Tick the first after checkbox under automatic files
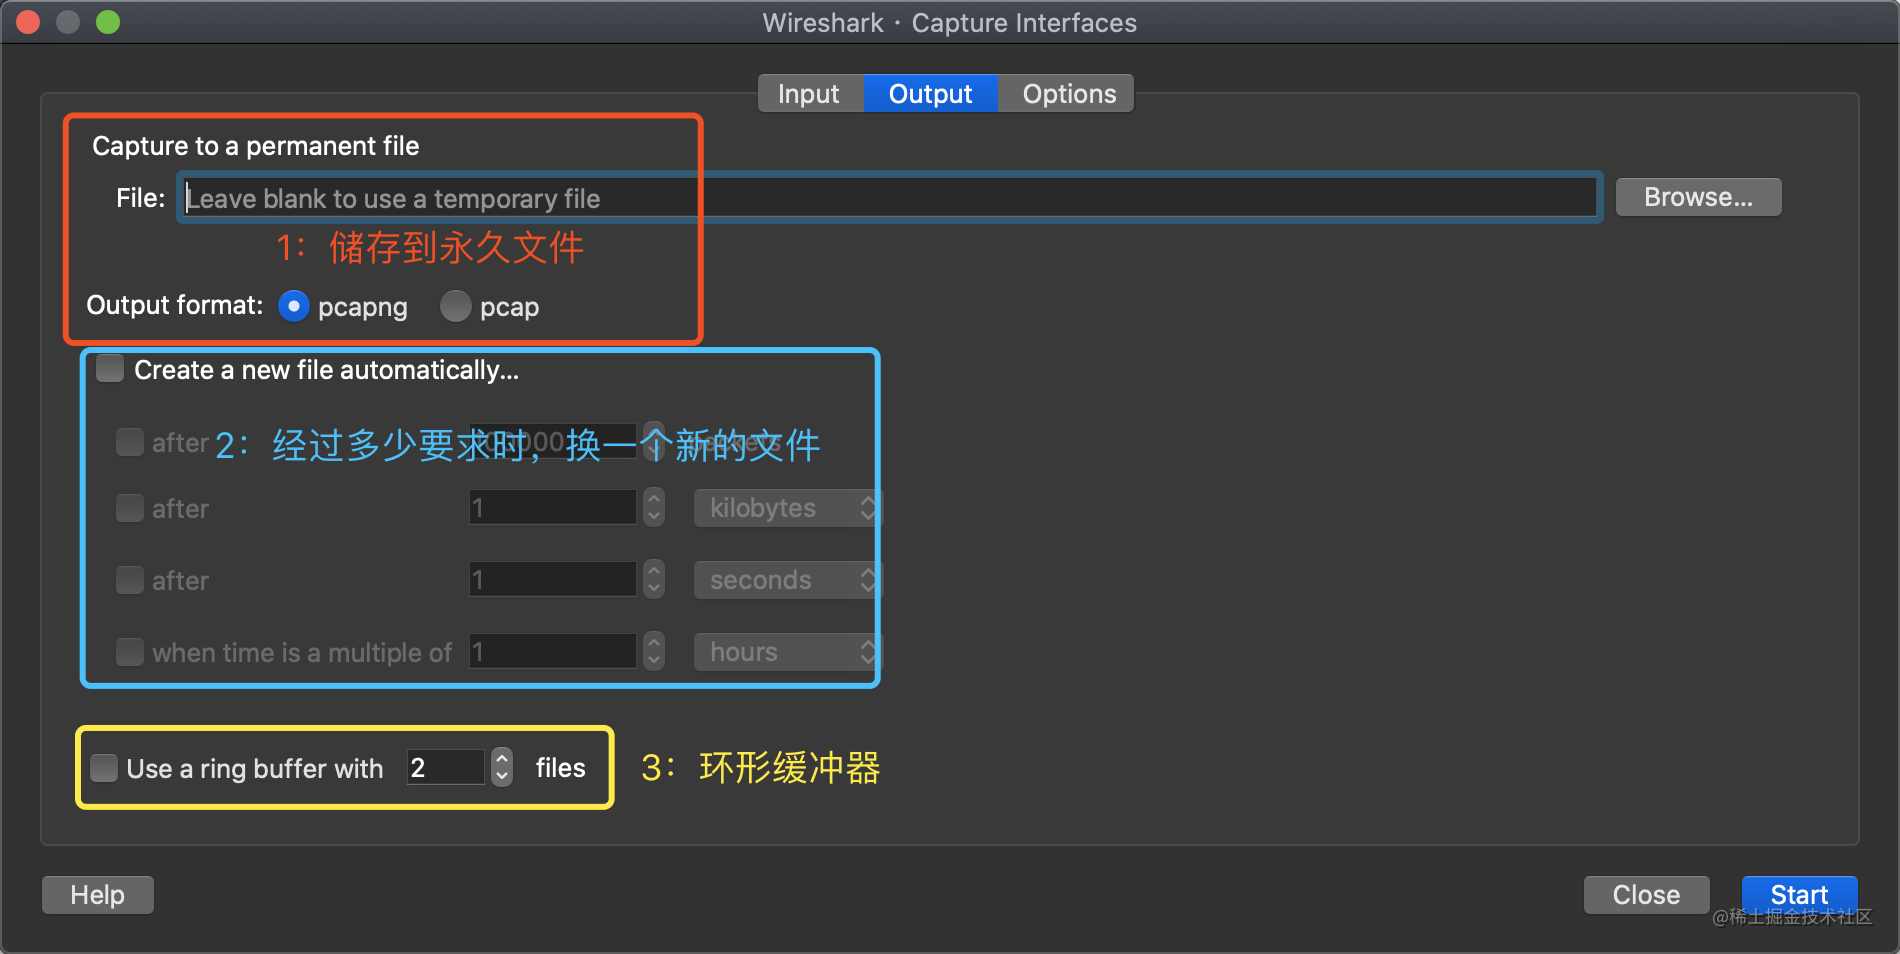 point(130,442)
